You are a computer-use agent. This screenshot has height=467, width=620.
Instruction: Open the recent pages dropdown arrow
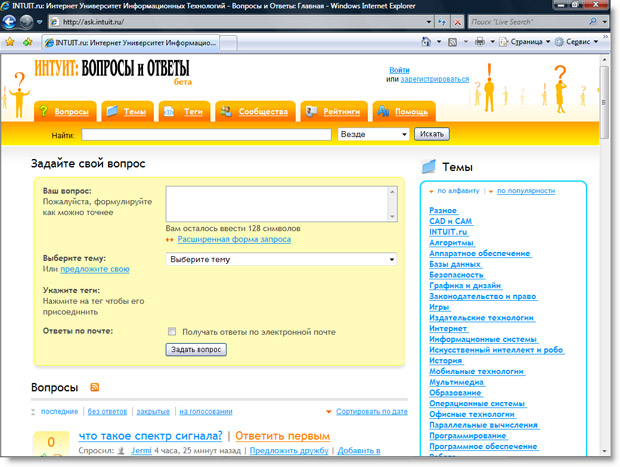click(40, 22)
